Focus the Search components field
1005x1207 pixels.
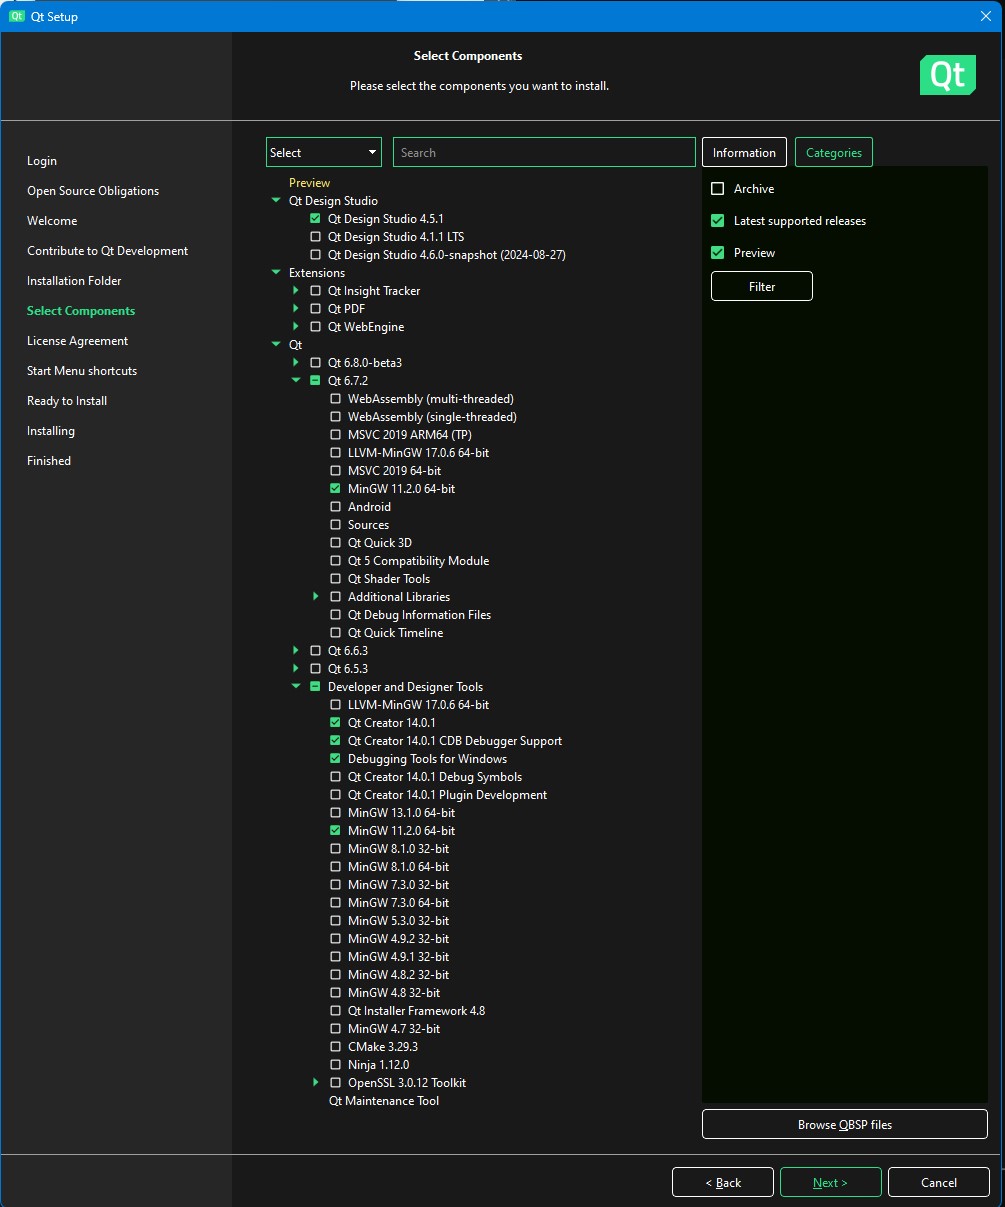544,152
